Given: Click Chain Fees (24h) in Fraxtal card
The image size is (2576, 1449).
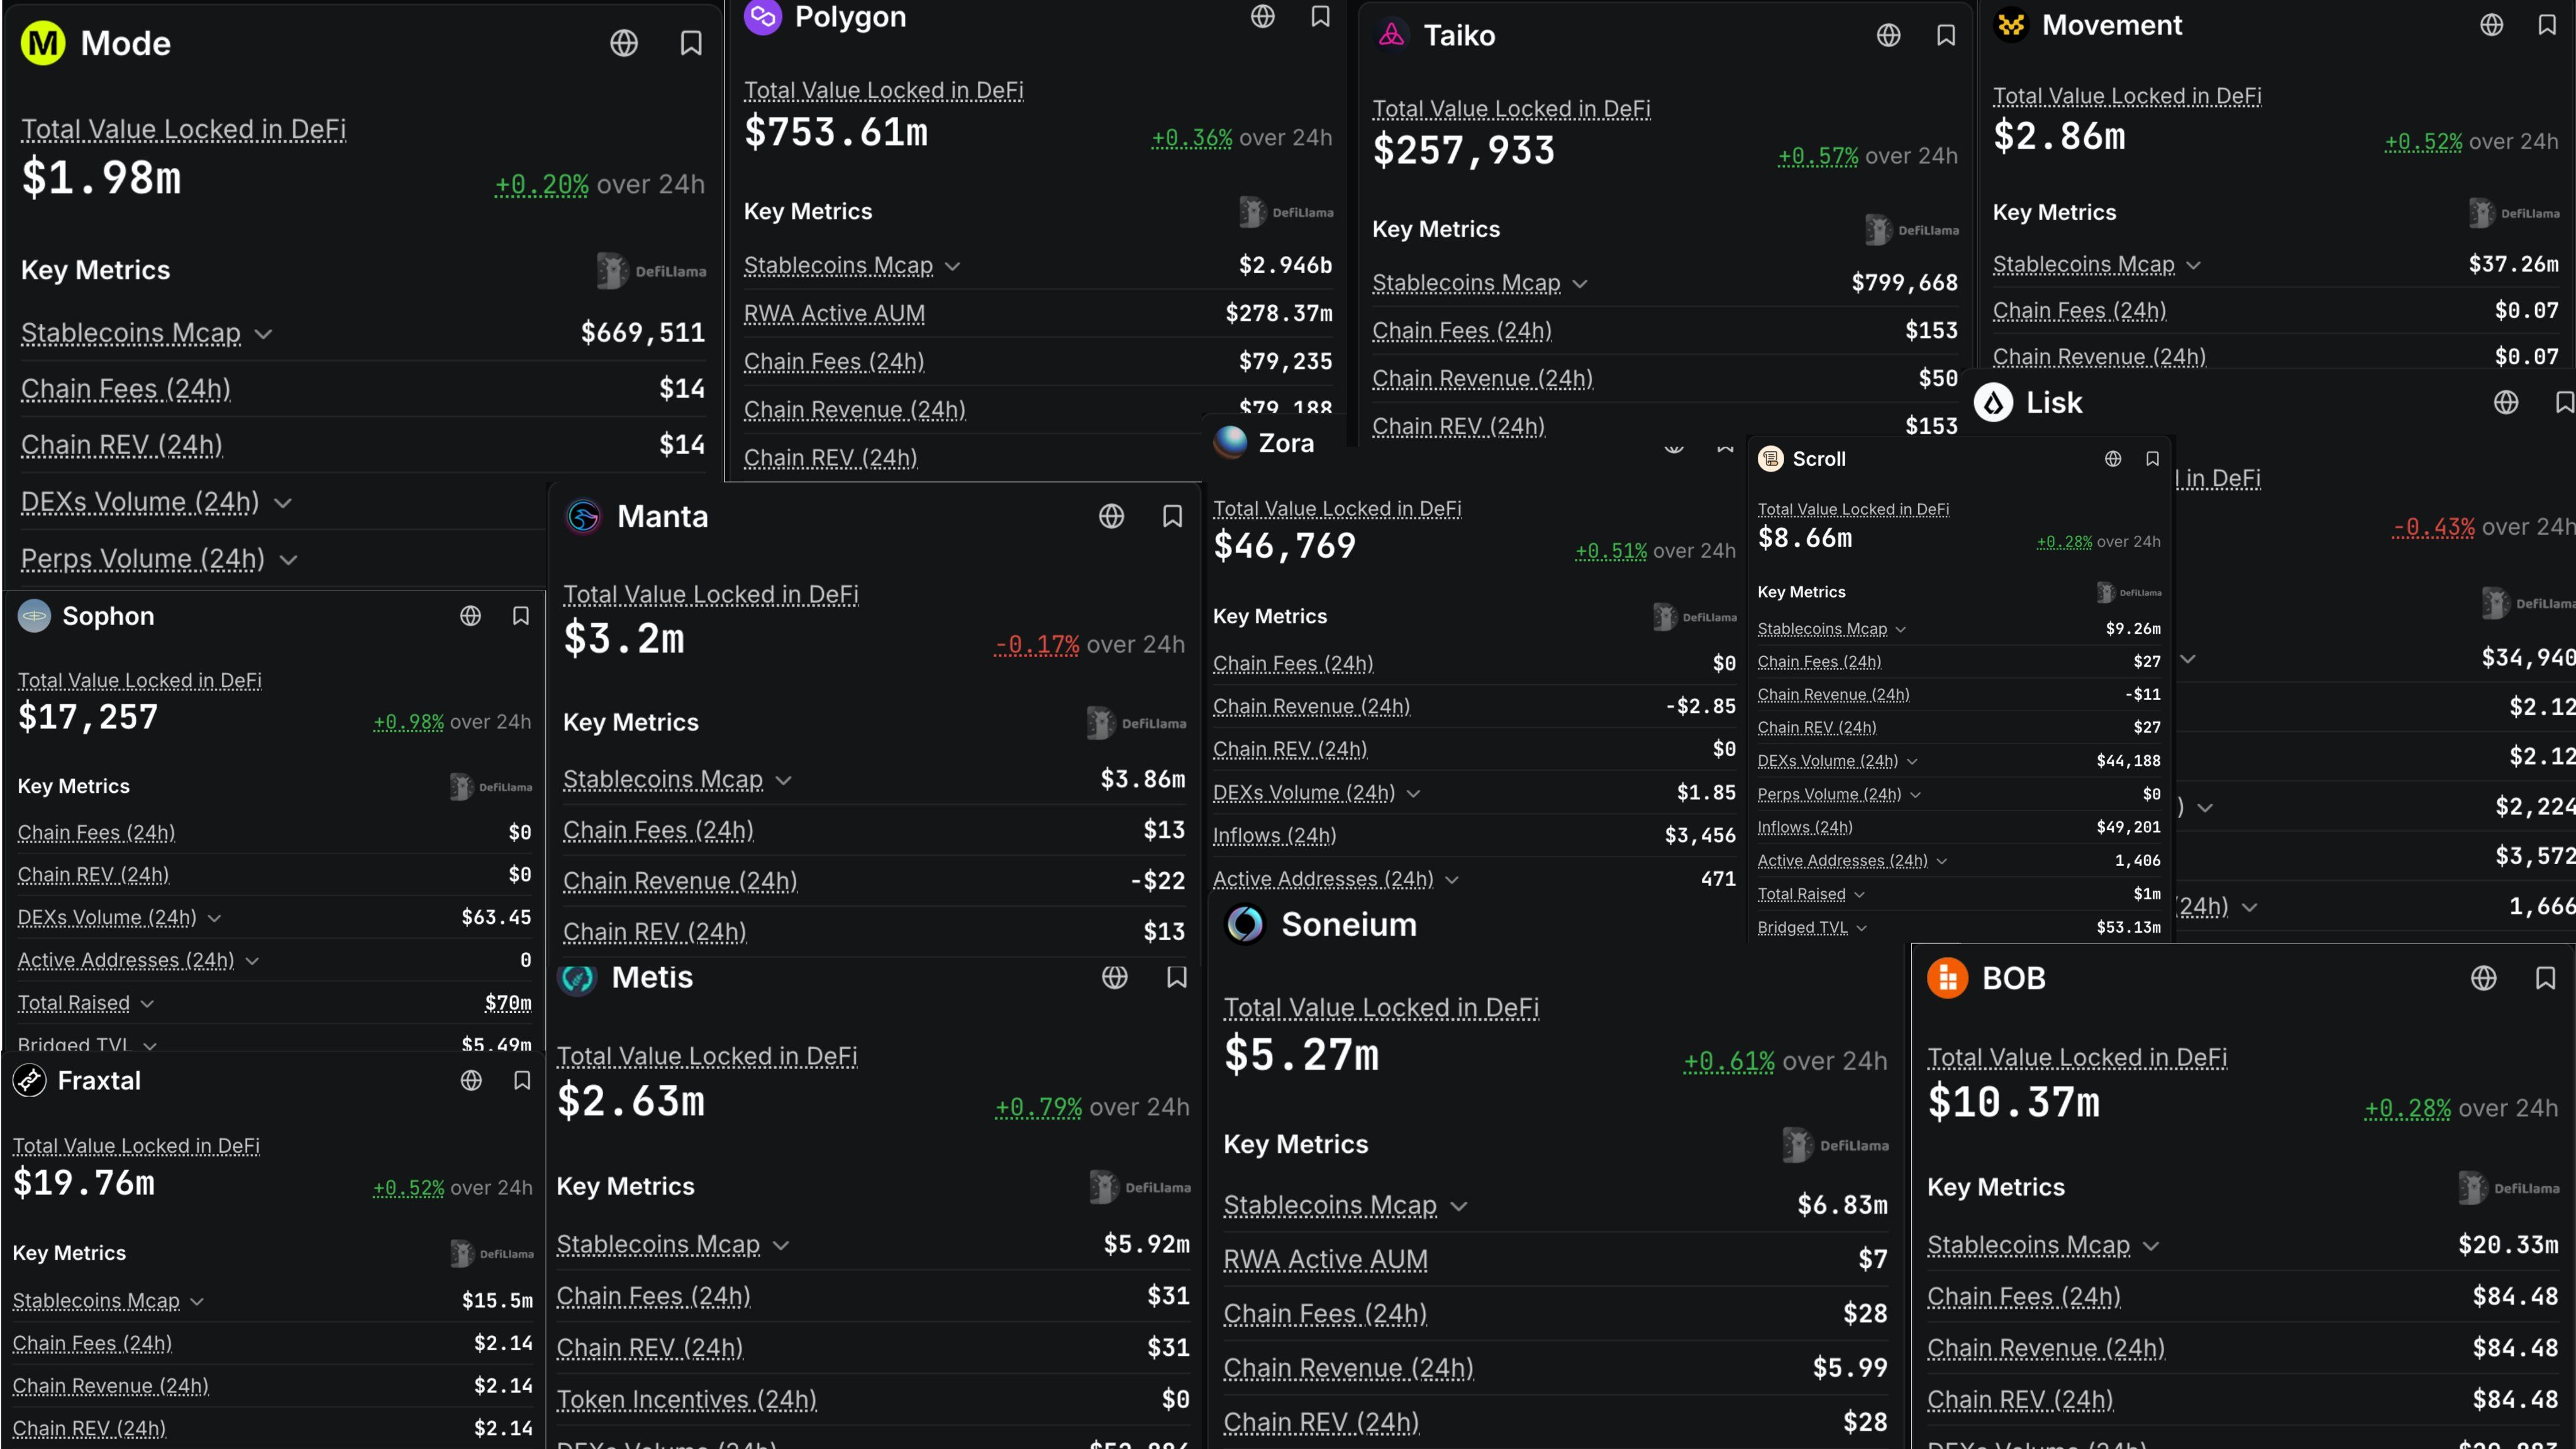Looking at the screenshot, I should click(92, 1343).
